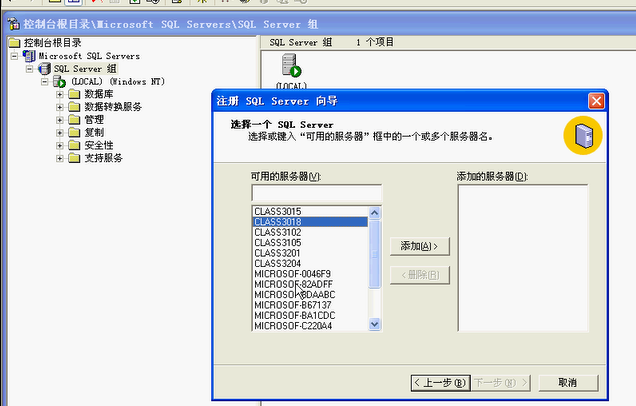Collapse the SQL Server 组 node
The height and width of the screenshot is (406, 636).
tap(29, 69)
